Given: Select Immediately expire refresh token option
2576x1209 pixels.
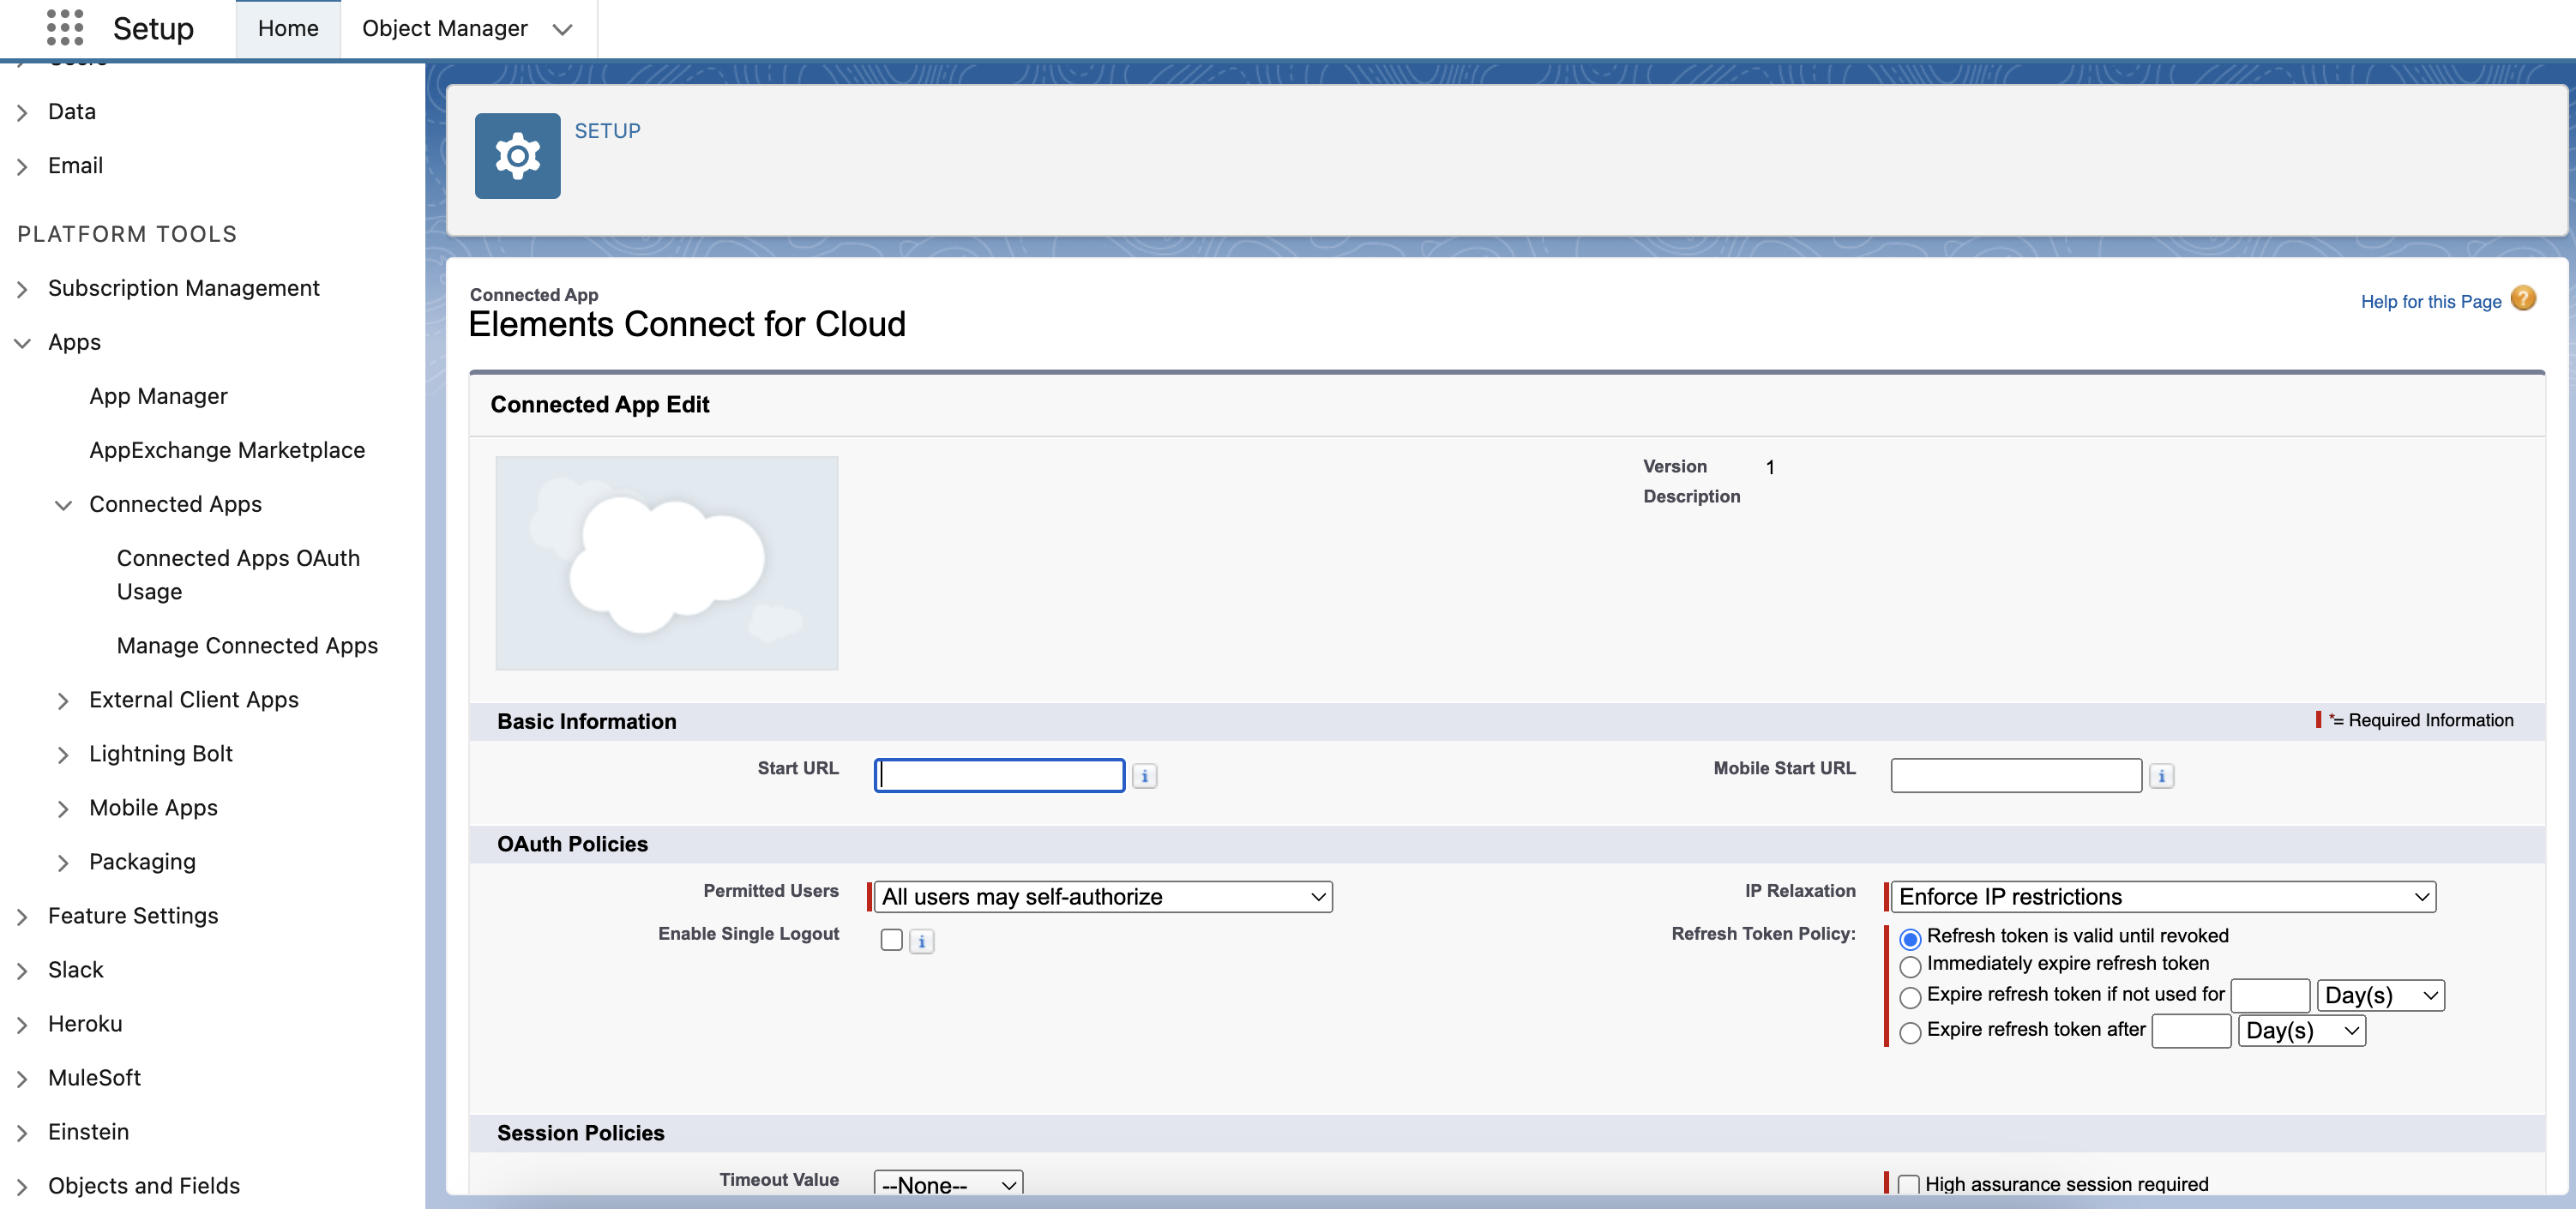Looking at the screenshot, I should click(x=1910, y=966).
